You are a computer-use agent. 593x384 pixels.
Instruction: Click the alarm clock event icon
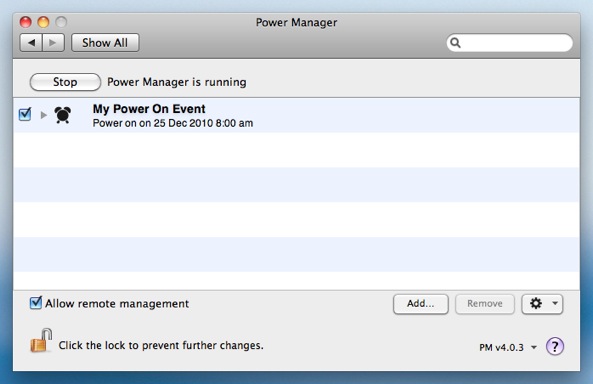tap(63, 115)
